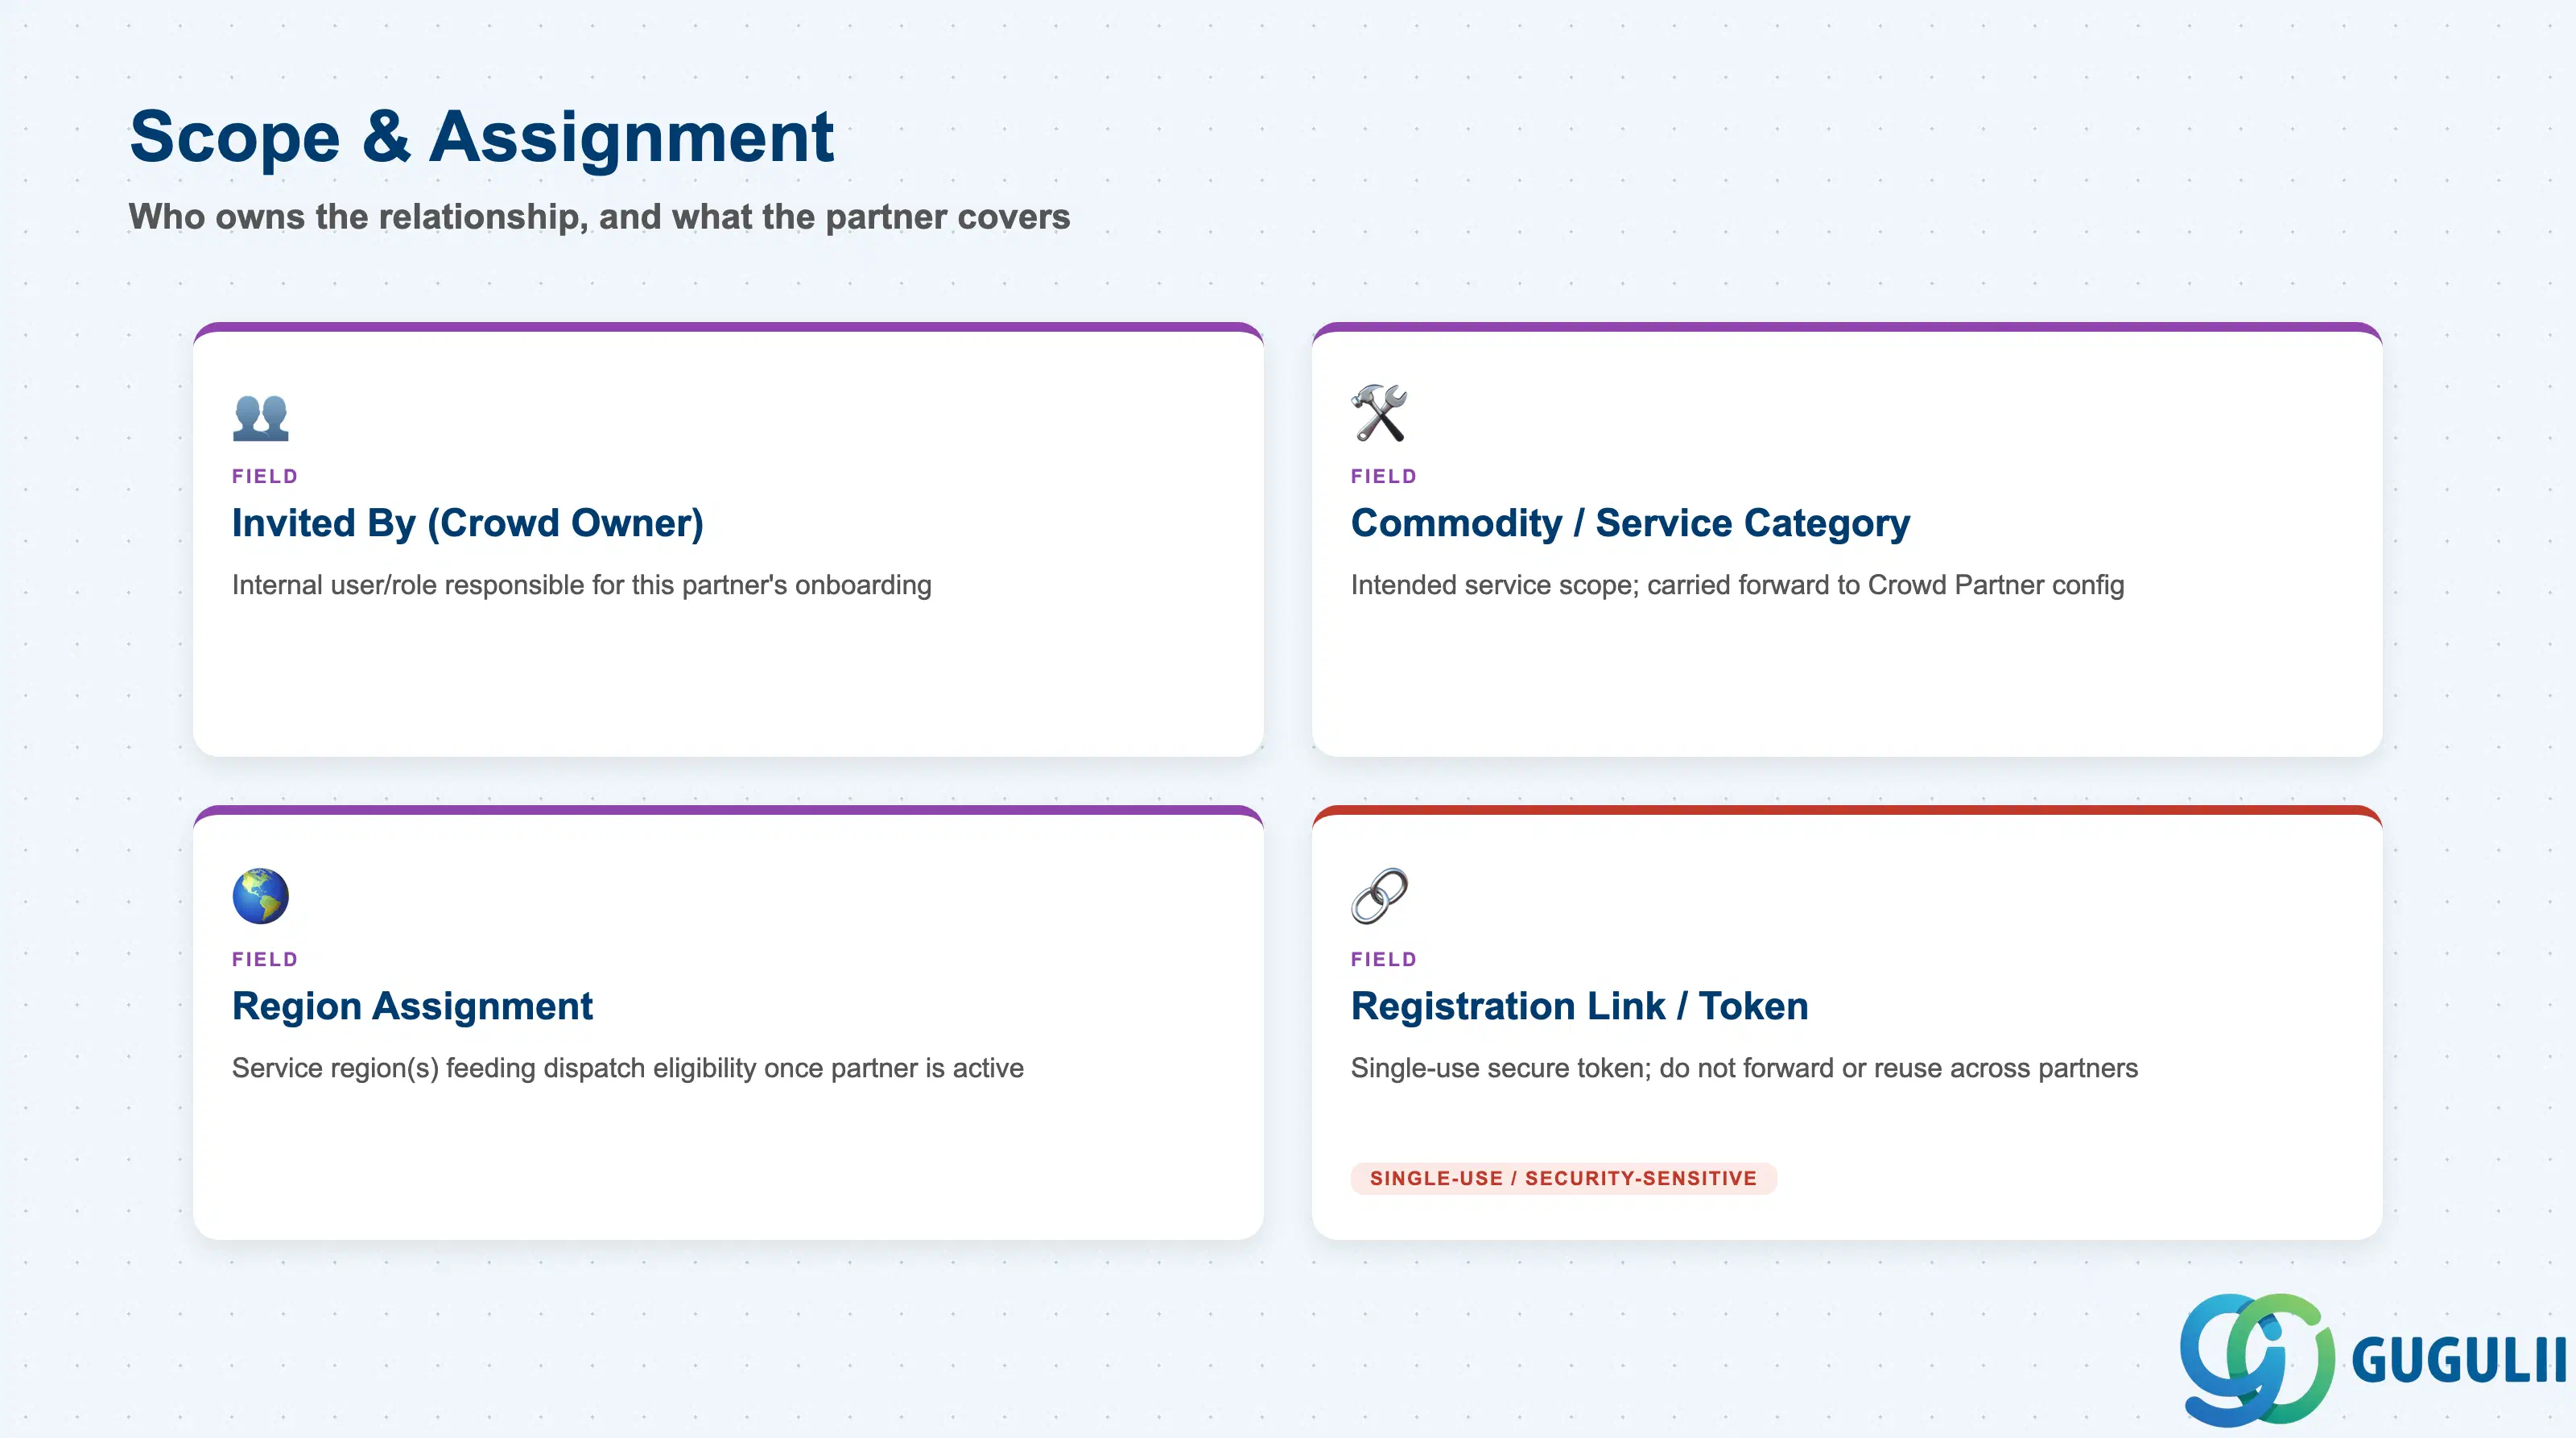This screenshot has height=1438, width=2576.
Task: Select the Commodity / Service Category heading
Action: (x=1630, y=523)
